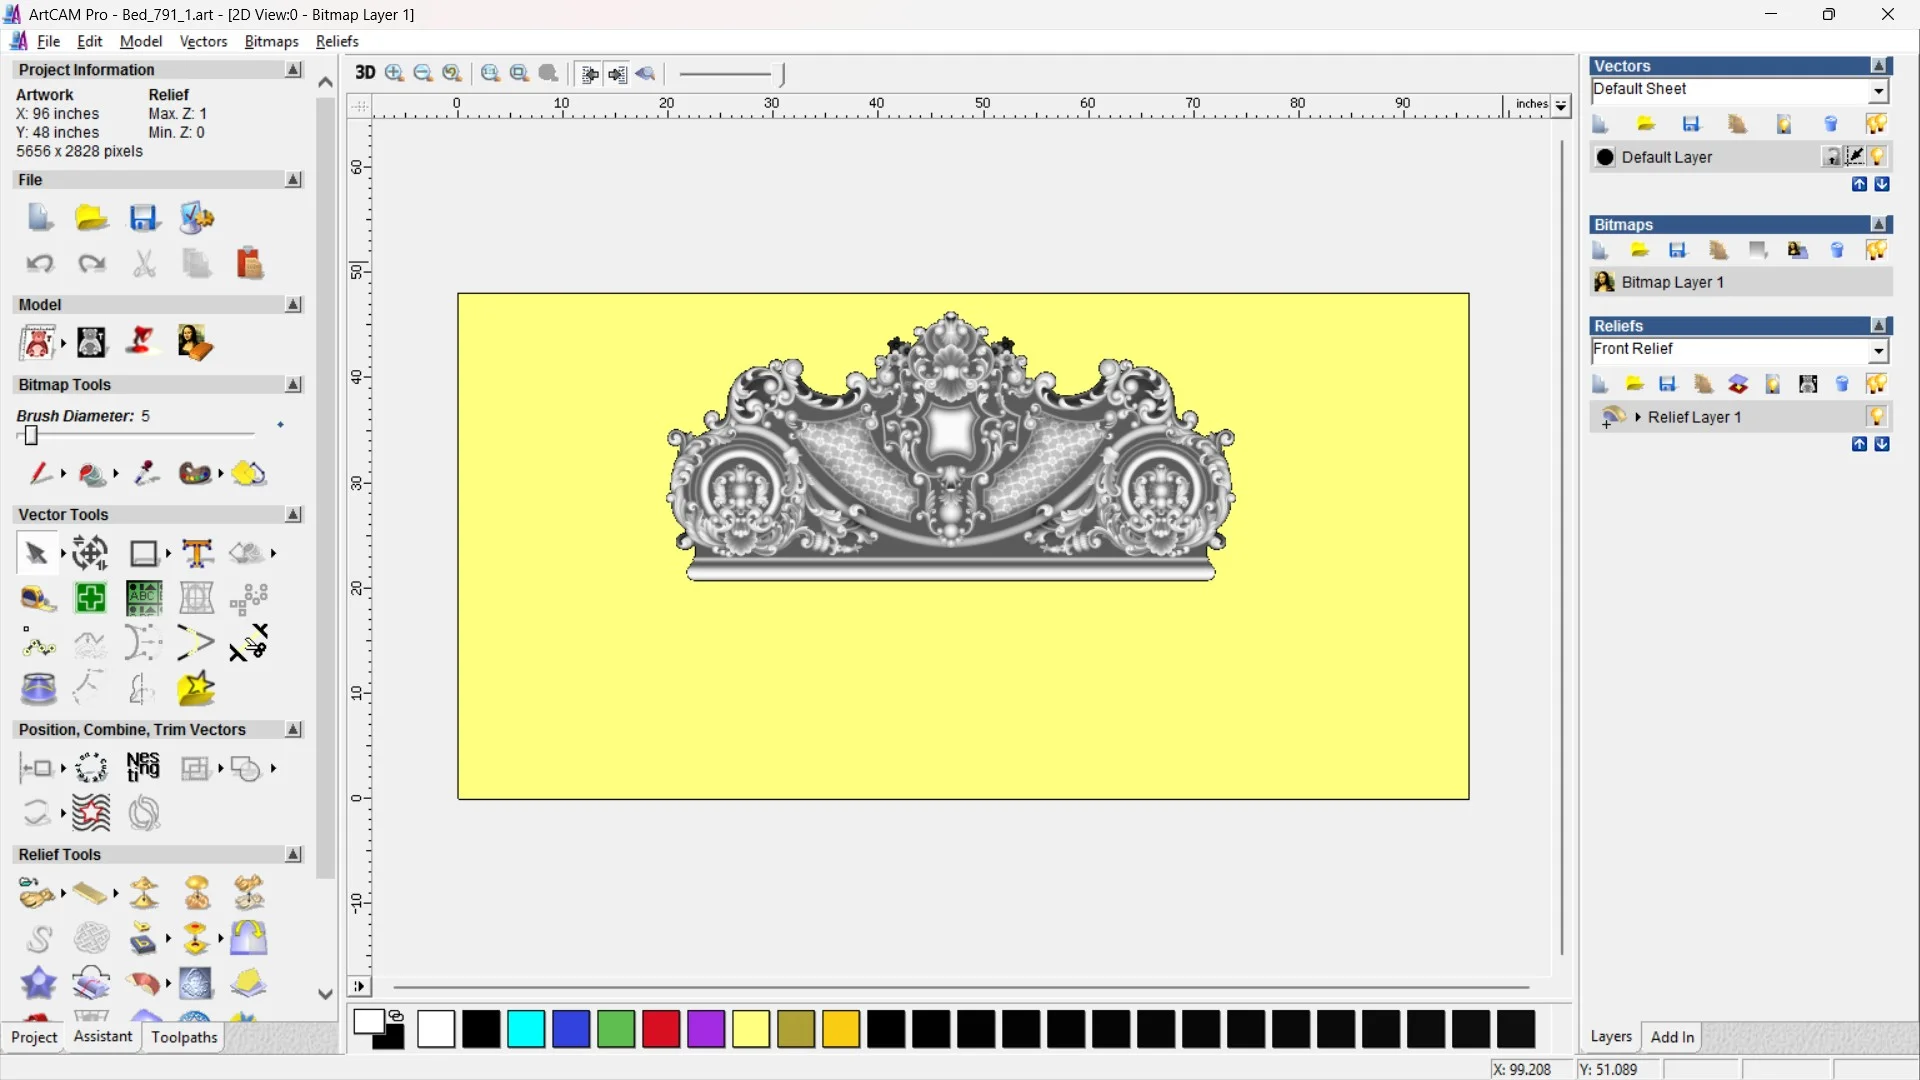The image size is (1920, 1080).
Task: Click the Create Text vector tool
Action: [197, 553]
